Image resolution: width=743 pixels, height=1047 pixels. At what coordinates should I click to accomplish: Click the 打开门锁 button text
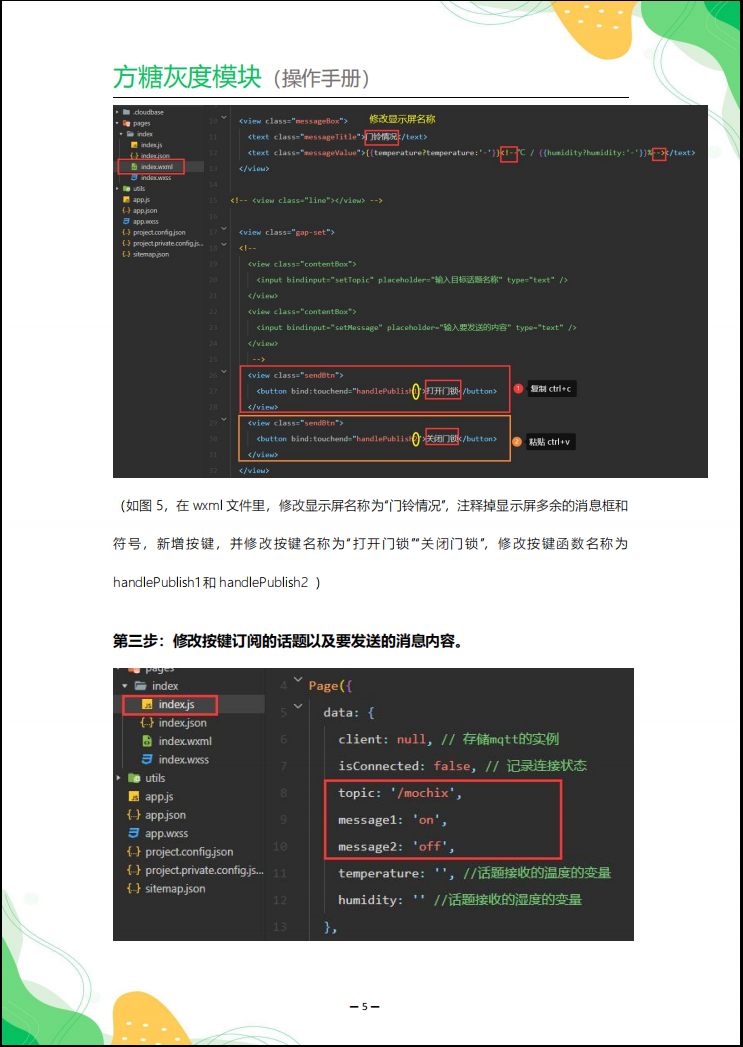point(443,391)
